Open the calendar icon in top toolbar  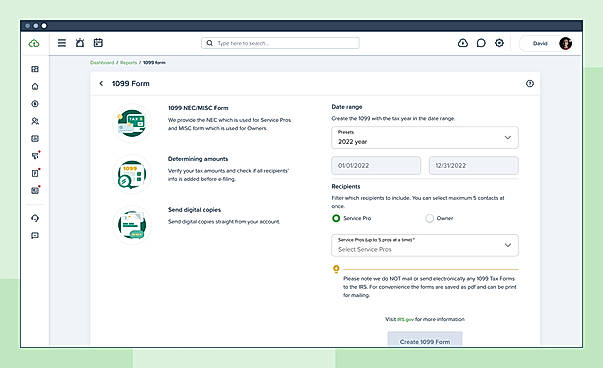click(98, 43)
